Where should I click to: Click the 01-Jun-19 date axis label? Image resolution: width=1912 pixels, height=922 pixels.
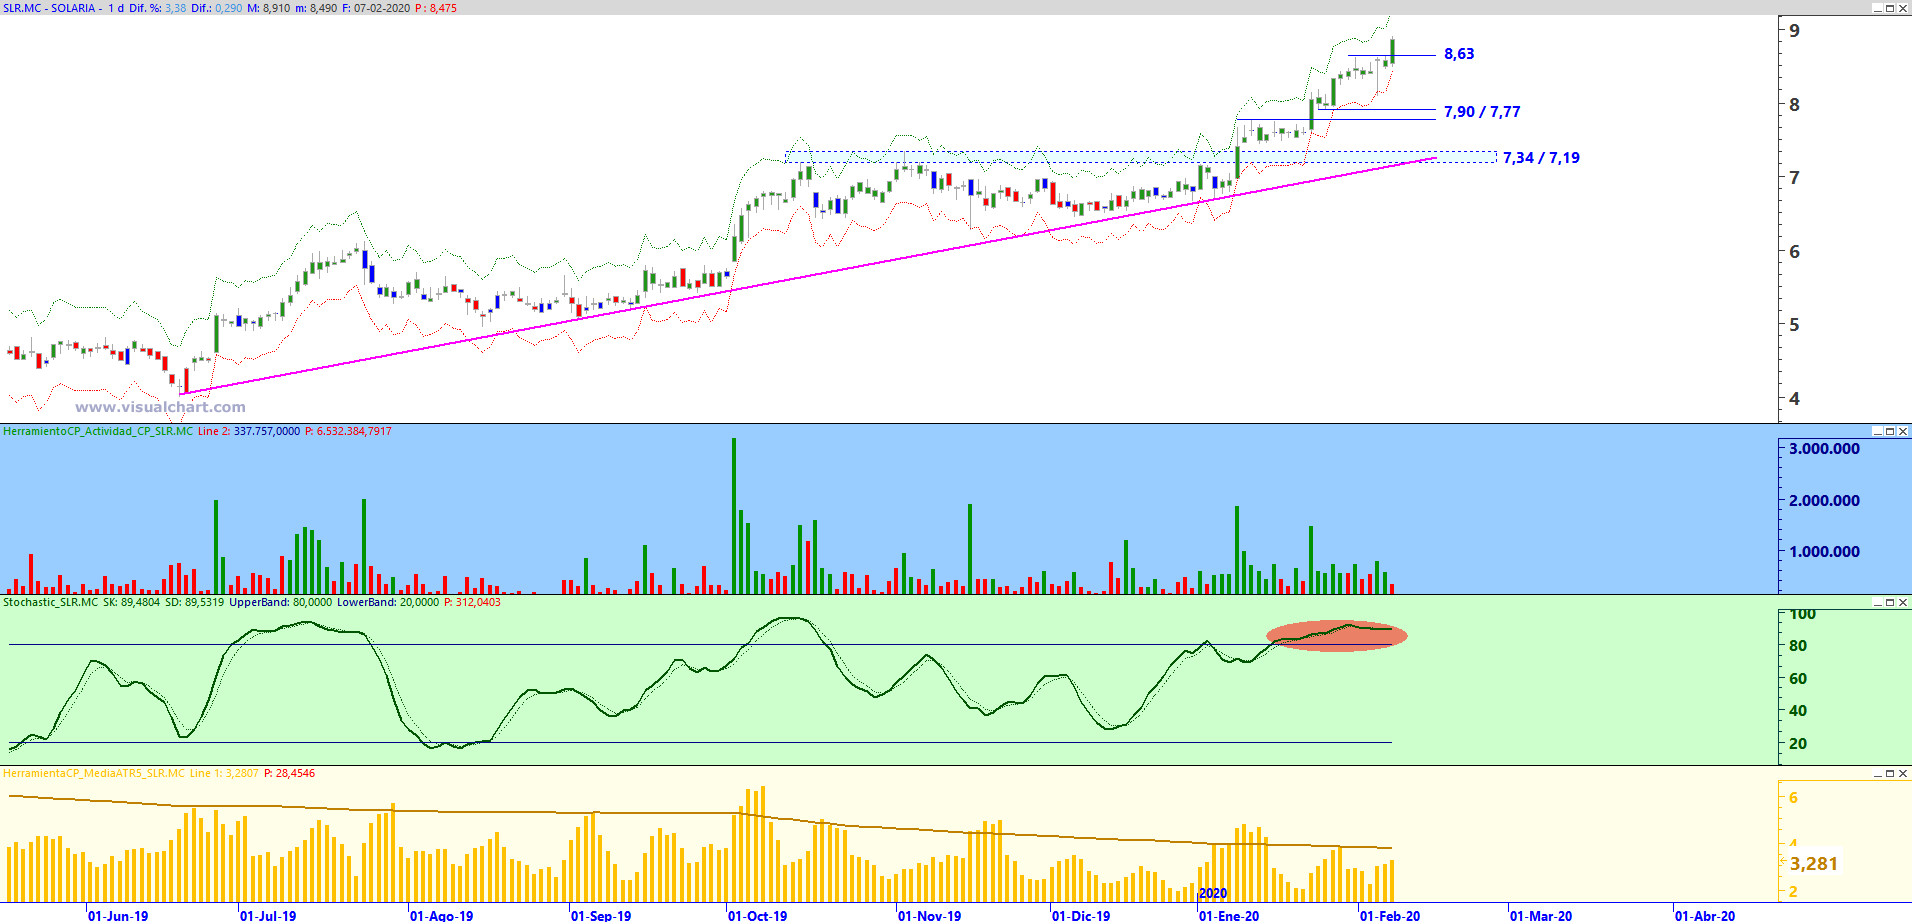118,915
